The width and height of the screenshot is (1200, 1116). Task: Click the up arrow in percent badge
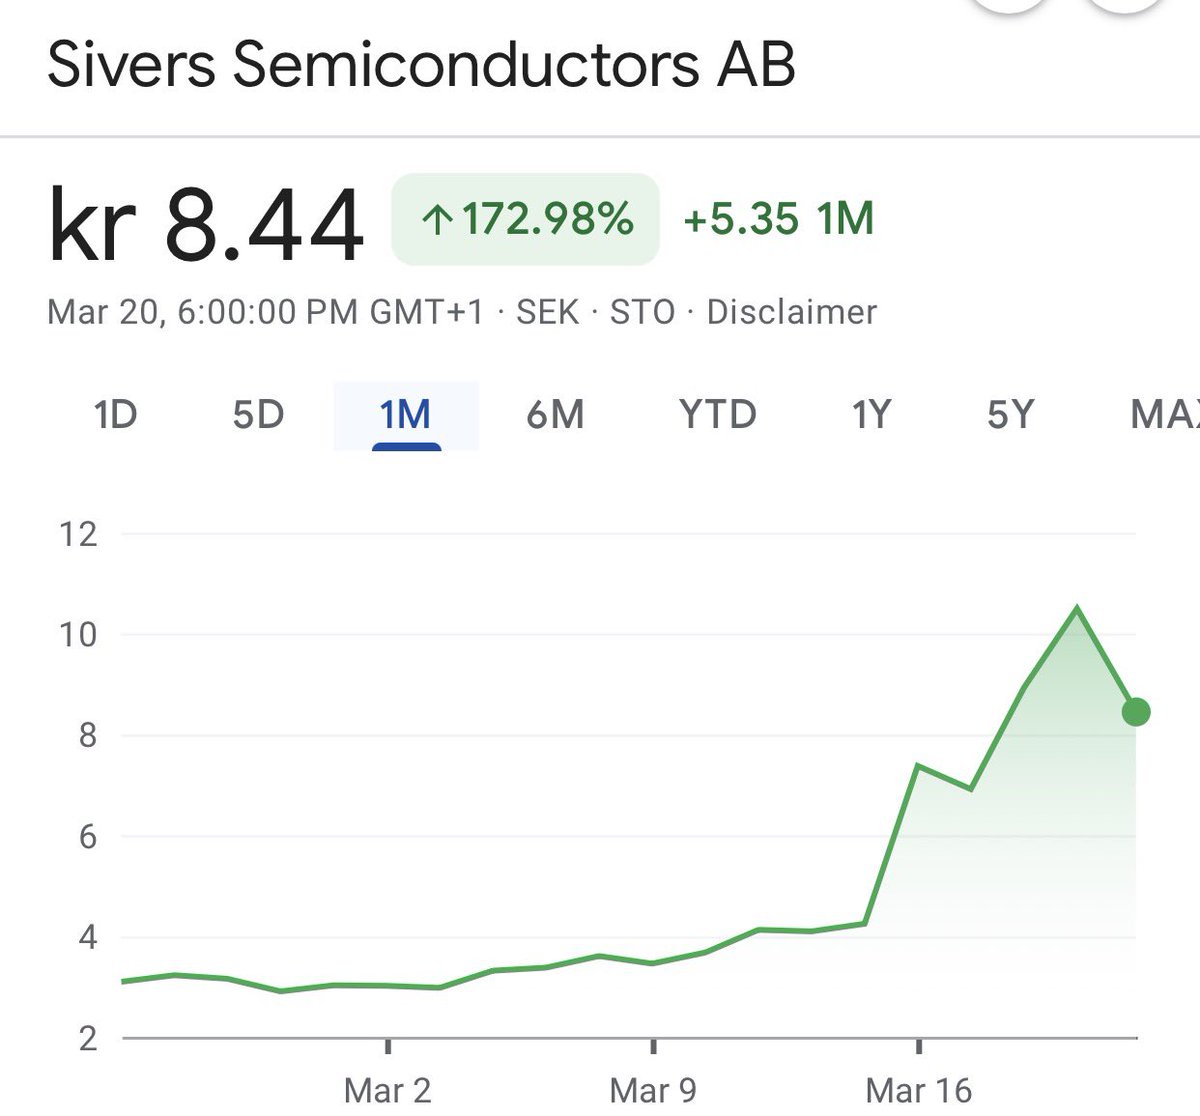[x=436, y=220]
